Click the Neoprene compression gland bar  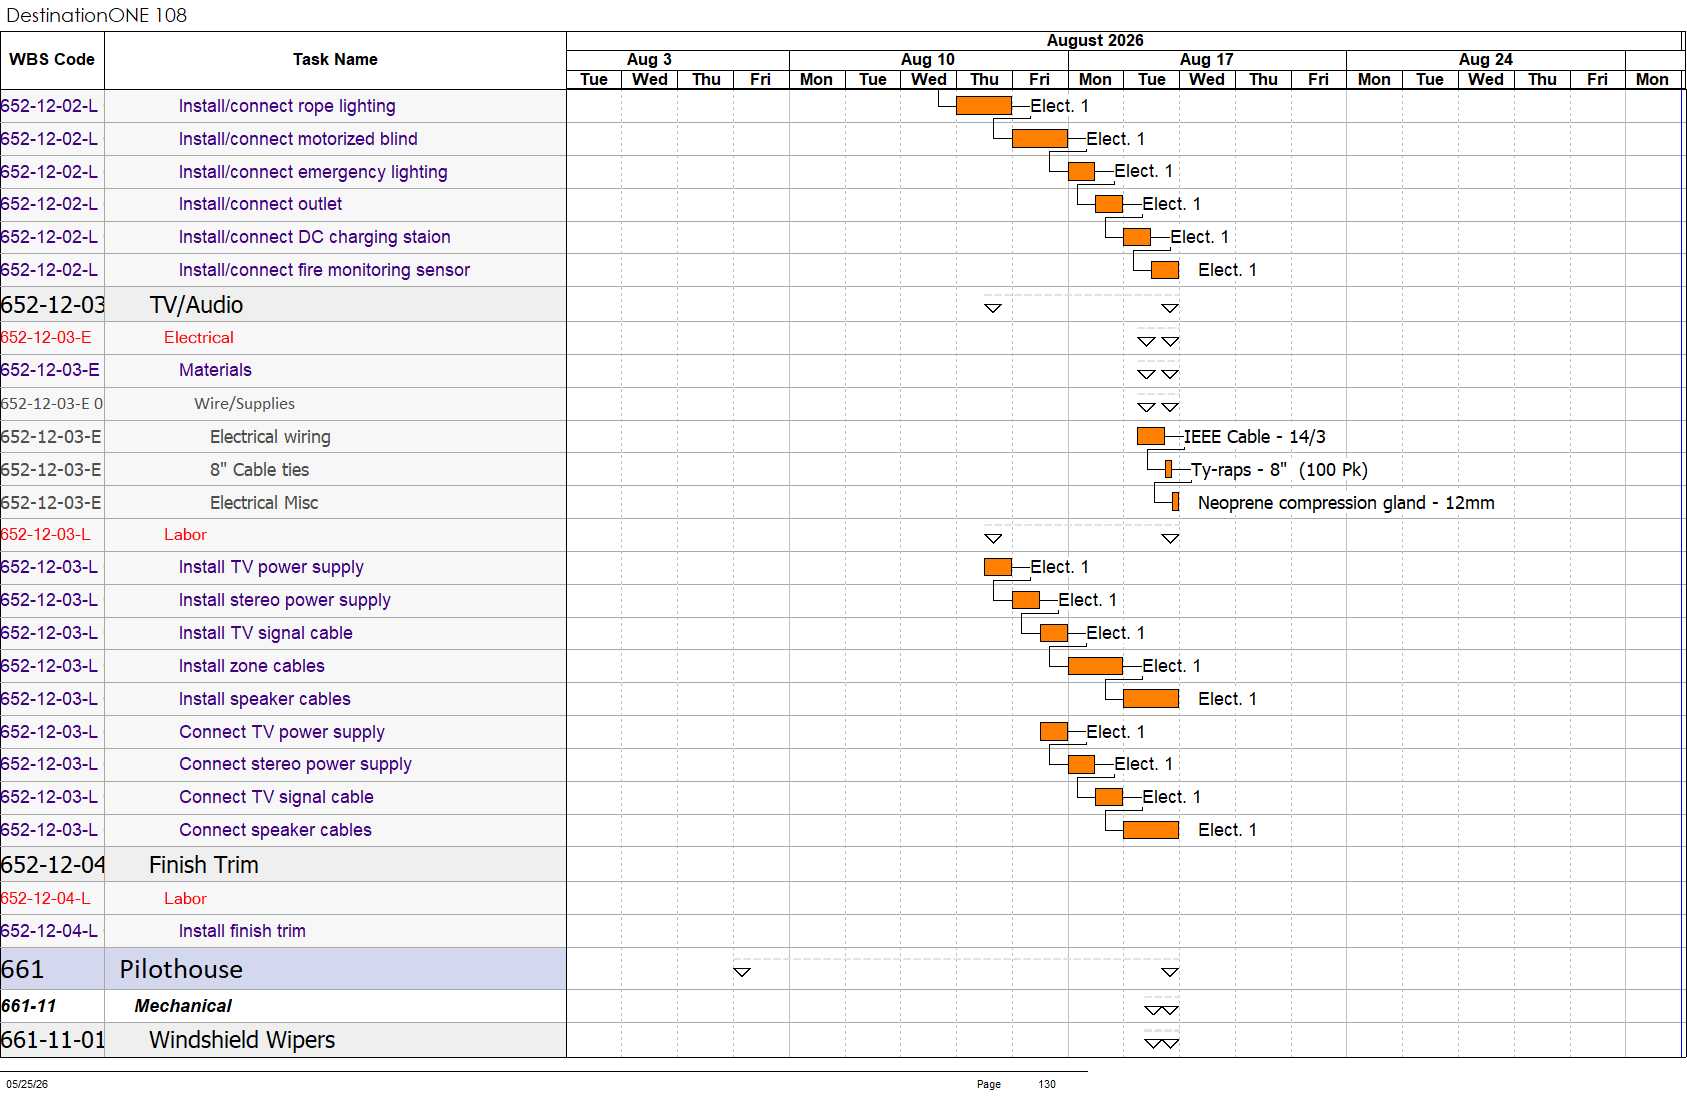(x=1175, y=502)
